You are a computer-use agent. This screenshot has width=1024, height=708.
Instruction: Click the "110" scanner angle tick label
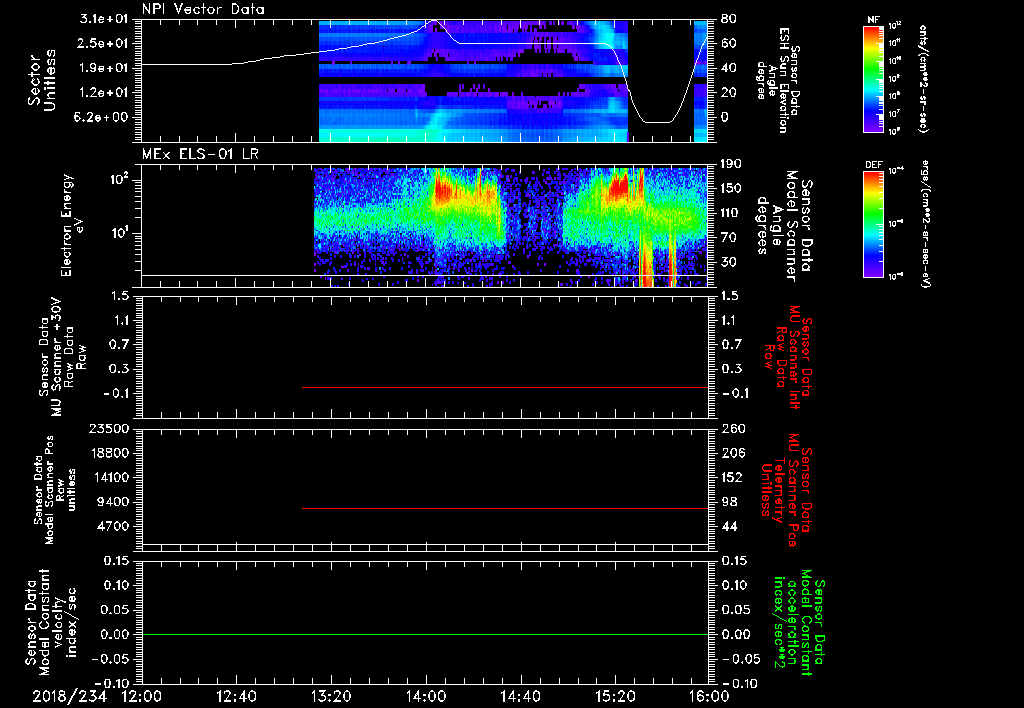[732, 213]
